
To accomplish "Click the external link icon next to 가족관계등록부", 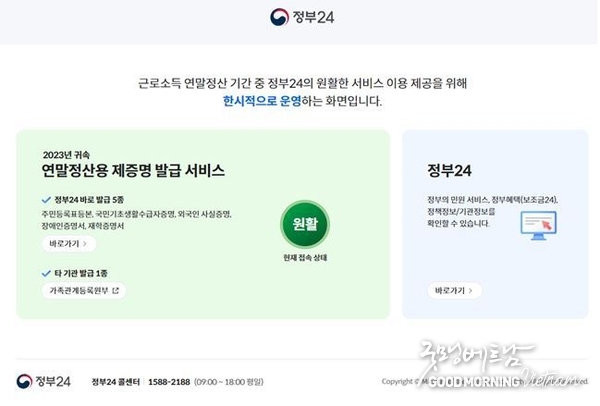I will 116,291.
